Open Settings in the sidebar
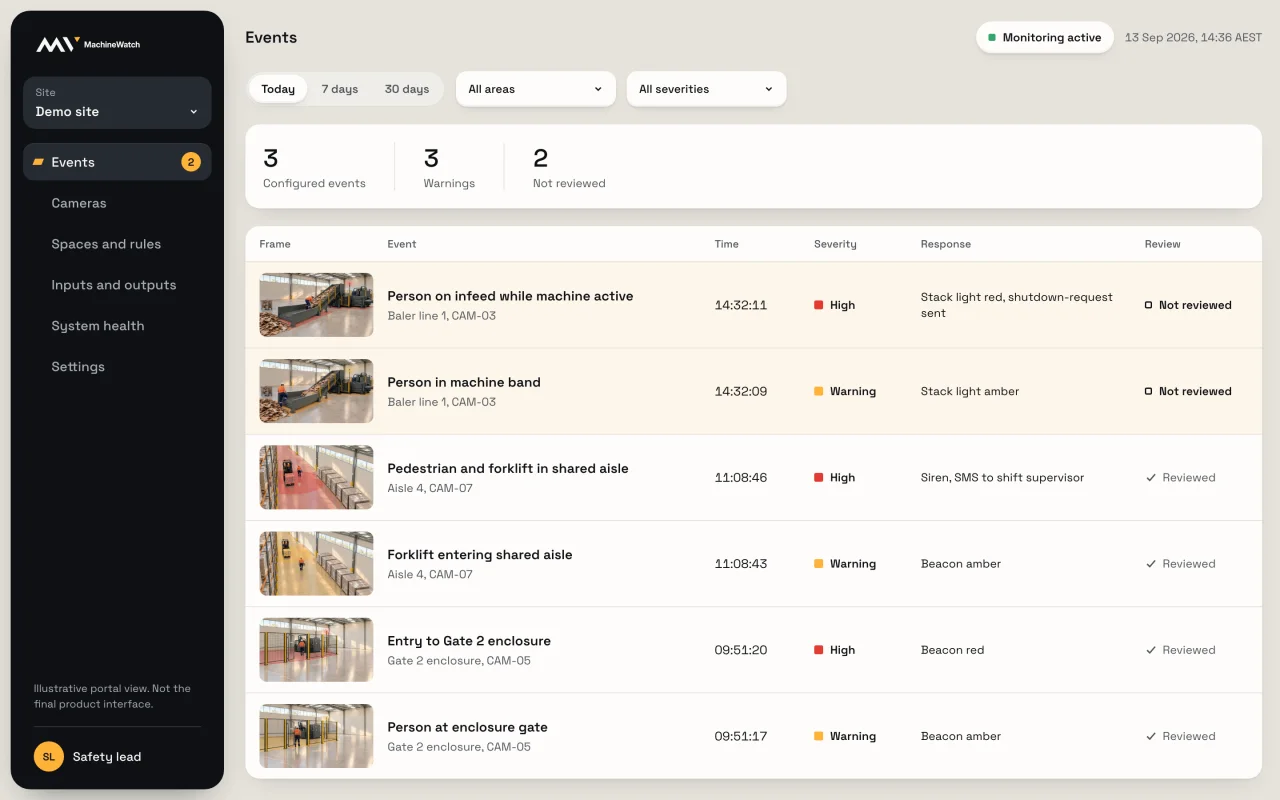The width and height of the screenshot is (1280, 800). (x=117, y=367)
